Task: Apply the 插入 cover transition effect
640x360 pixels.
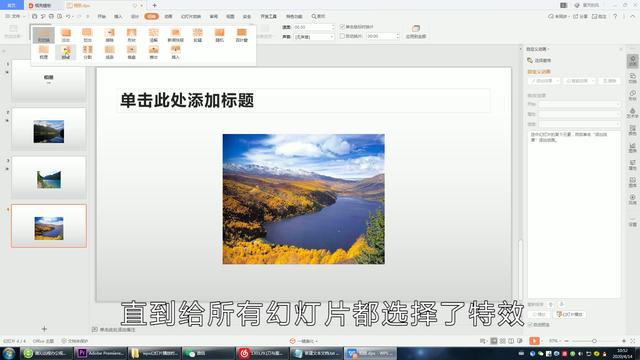Action: tap(176, 52)
